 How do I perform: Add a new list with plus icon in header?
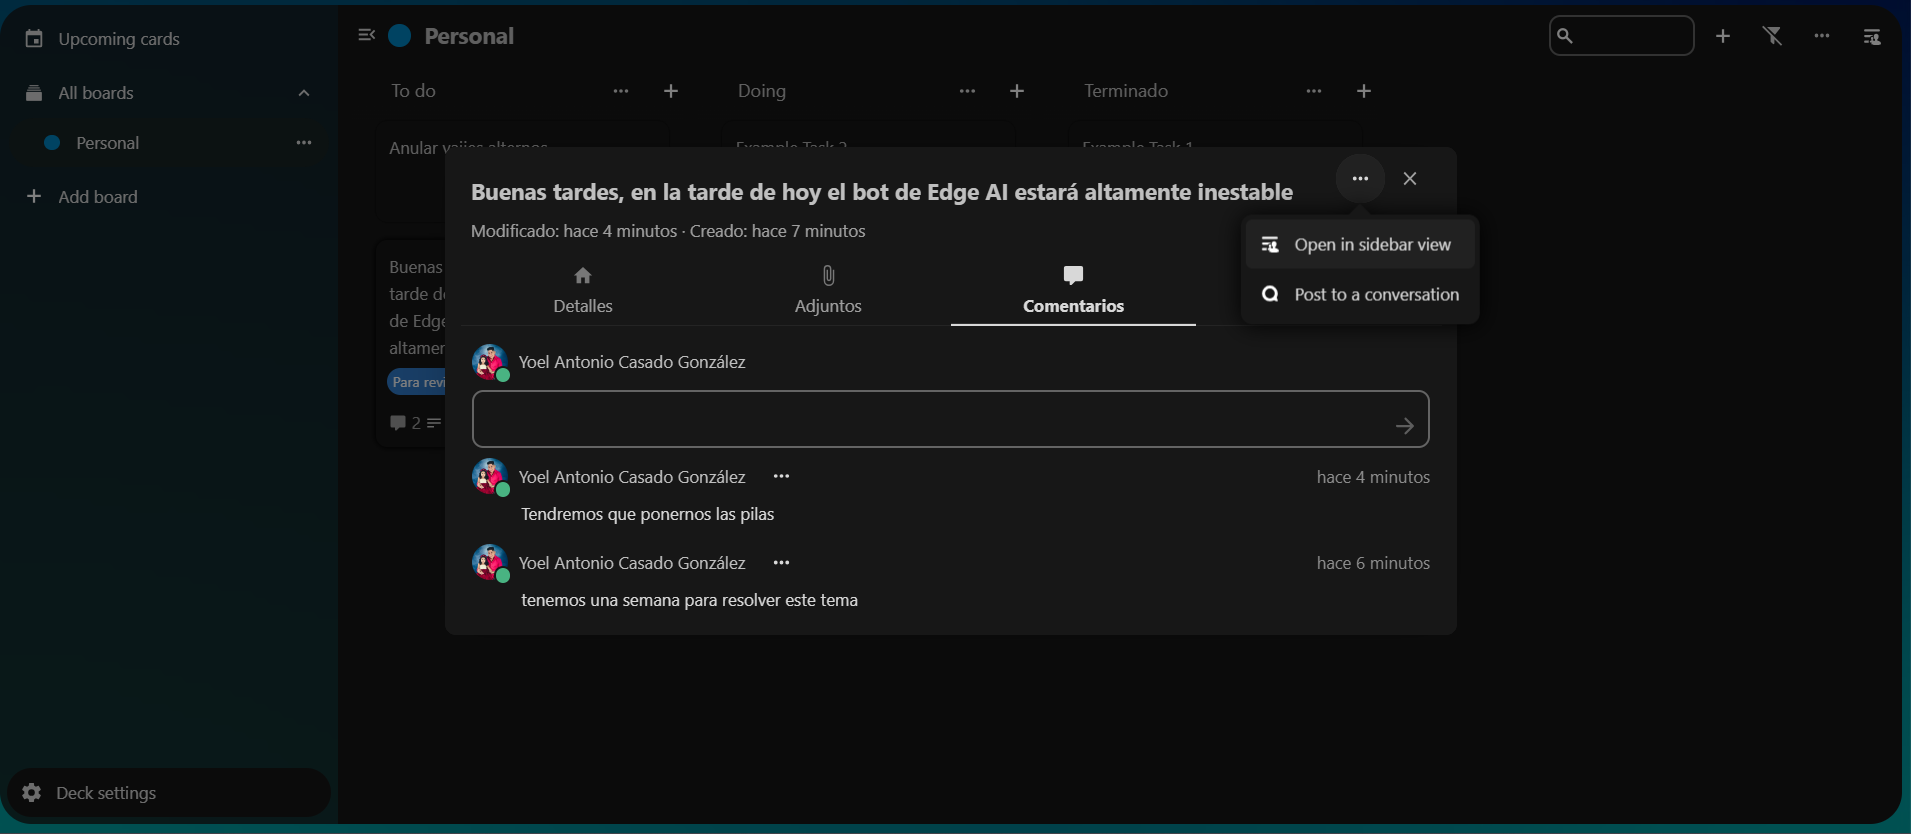coord(1723,36)
